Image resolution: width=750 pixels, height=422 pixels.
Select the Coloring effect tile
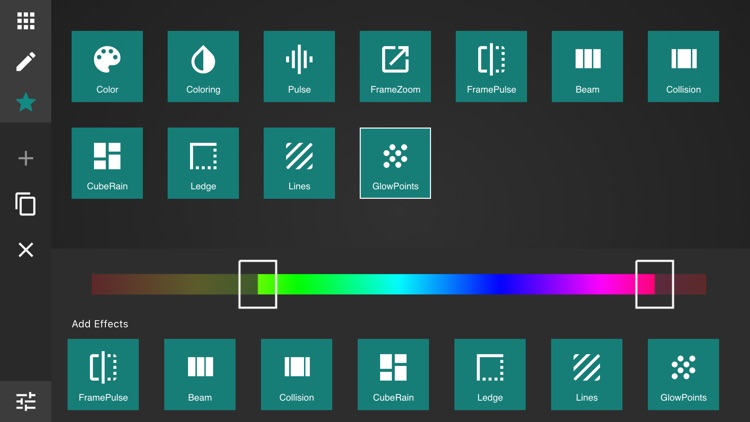pyautogui.click(x=203, y=67)
